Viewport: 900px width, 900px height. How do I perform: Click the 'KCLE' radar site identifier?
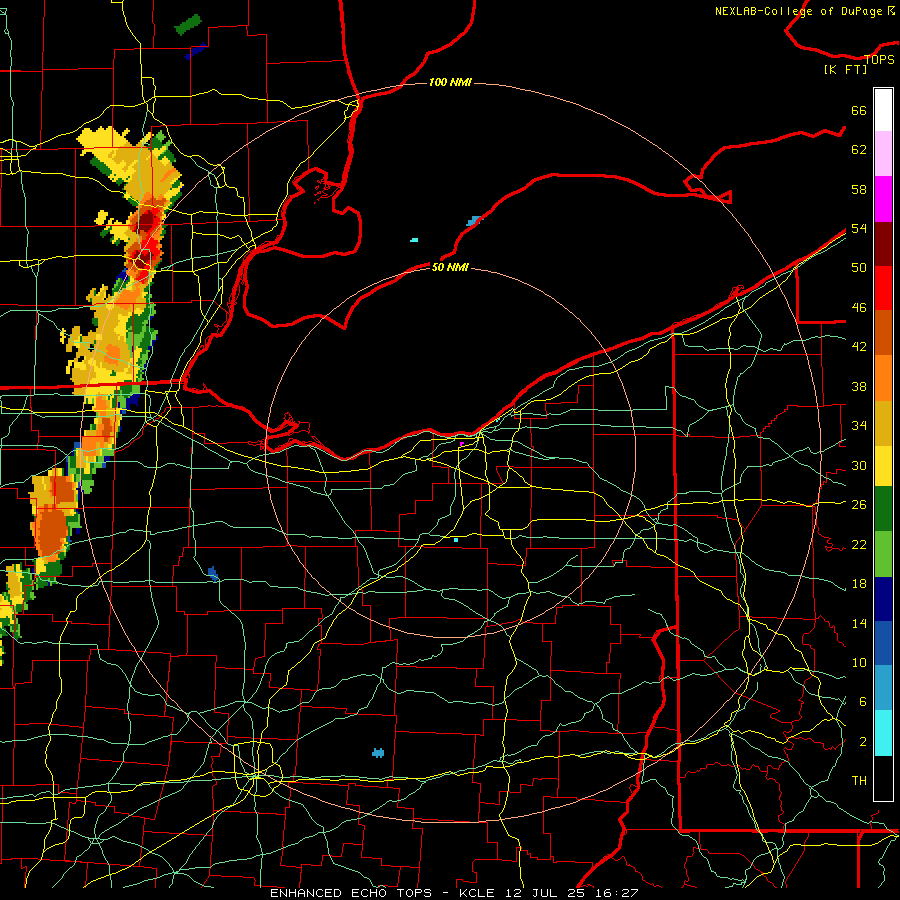(477, 893)
